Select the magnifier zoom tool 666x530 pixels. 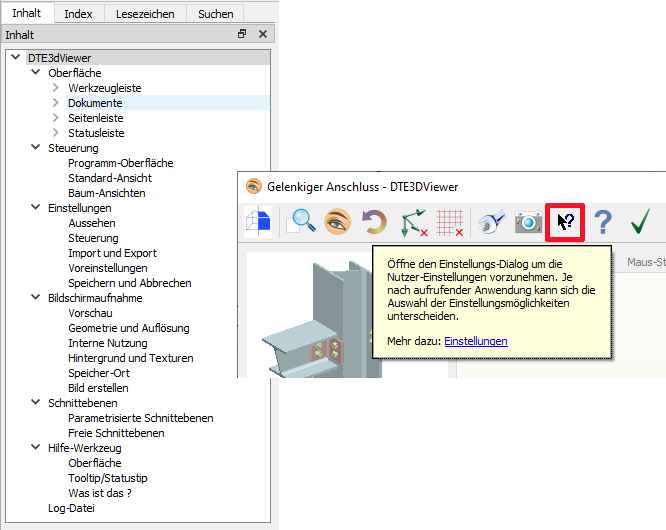tap(302, 222)
